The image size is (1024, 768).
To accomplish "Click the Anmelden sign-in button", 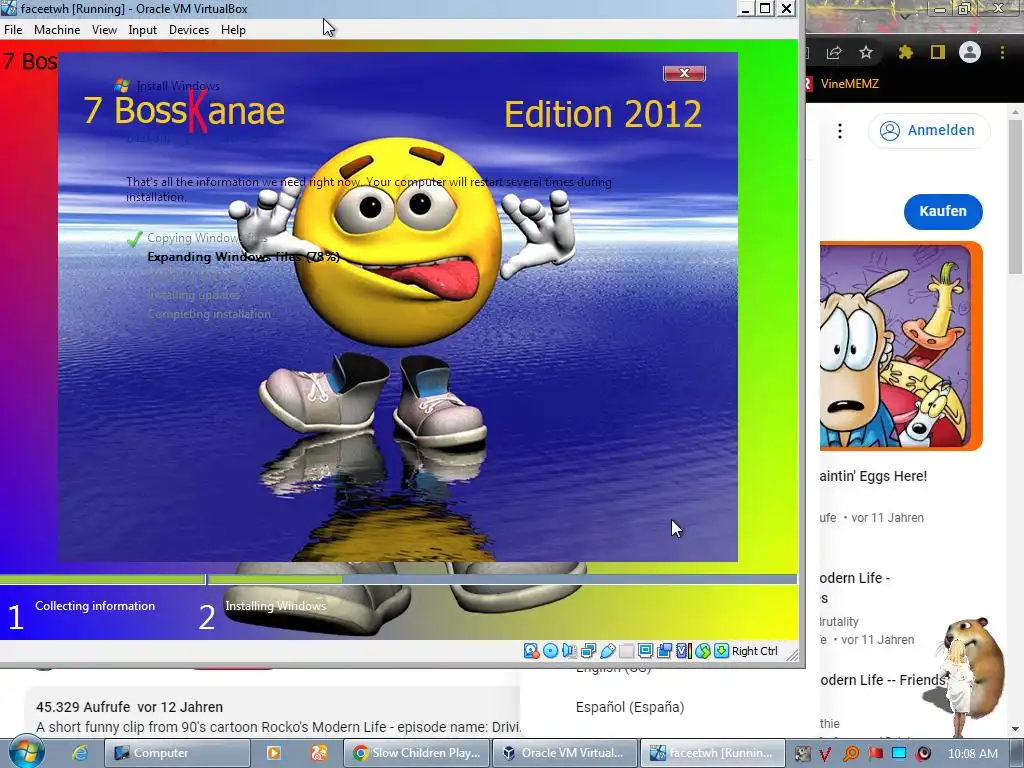I will point(929,131).
